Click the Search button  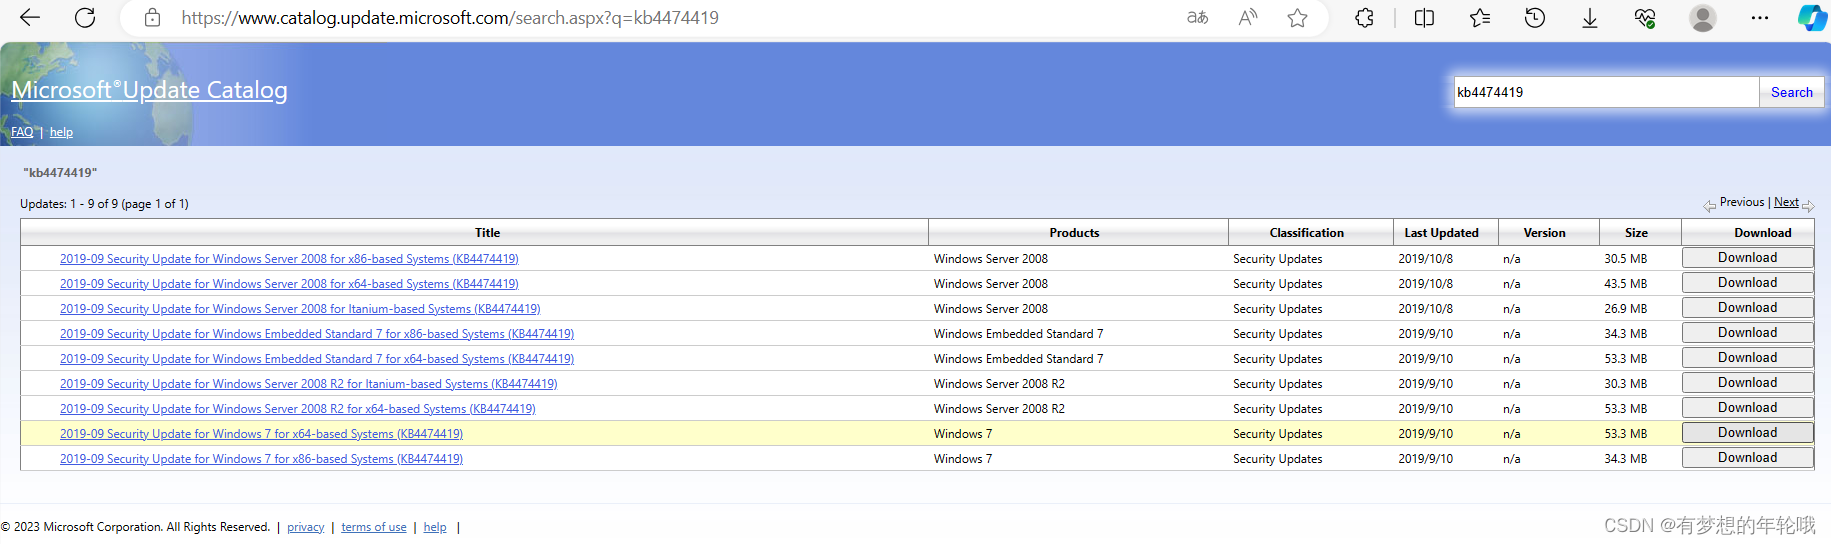point(1791,92)
